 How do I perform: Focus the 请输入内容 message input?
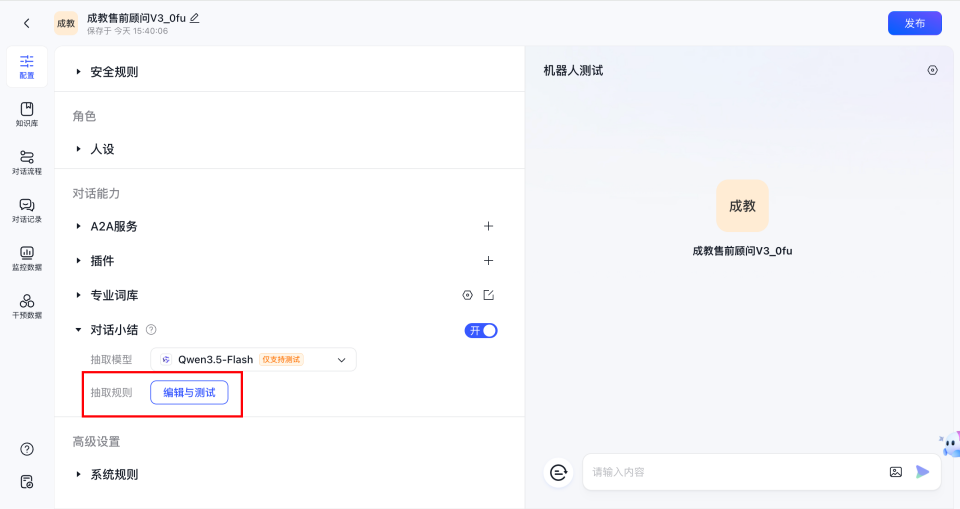point(735,472)
